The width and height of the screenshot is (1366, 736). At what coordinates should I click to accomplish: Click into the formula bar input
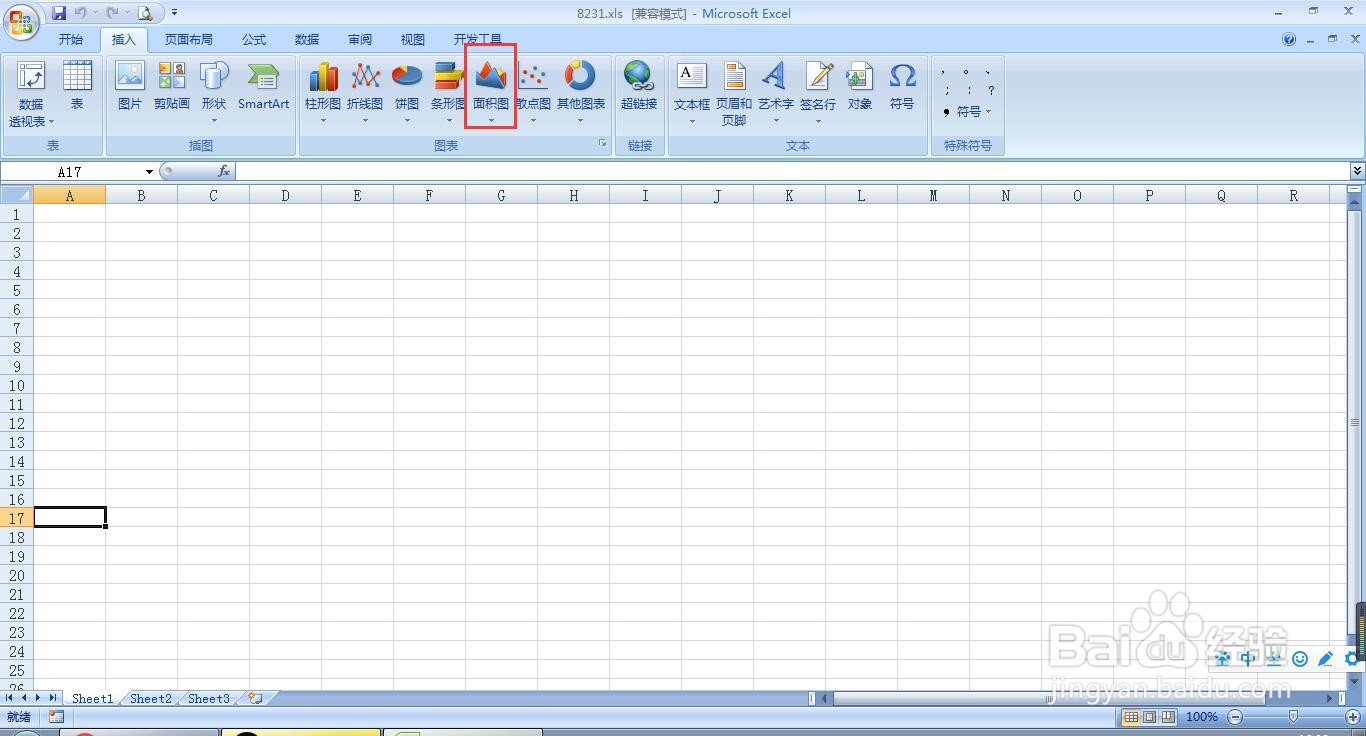(792, 171)
